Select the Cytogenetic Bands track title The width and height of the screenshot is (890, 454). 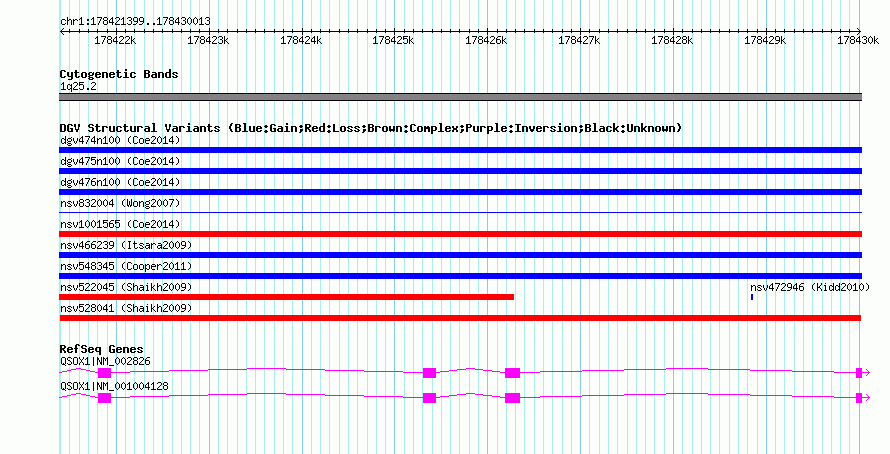[x=119, y=74]
